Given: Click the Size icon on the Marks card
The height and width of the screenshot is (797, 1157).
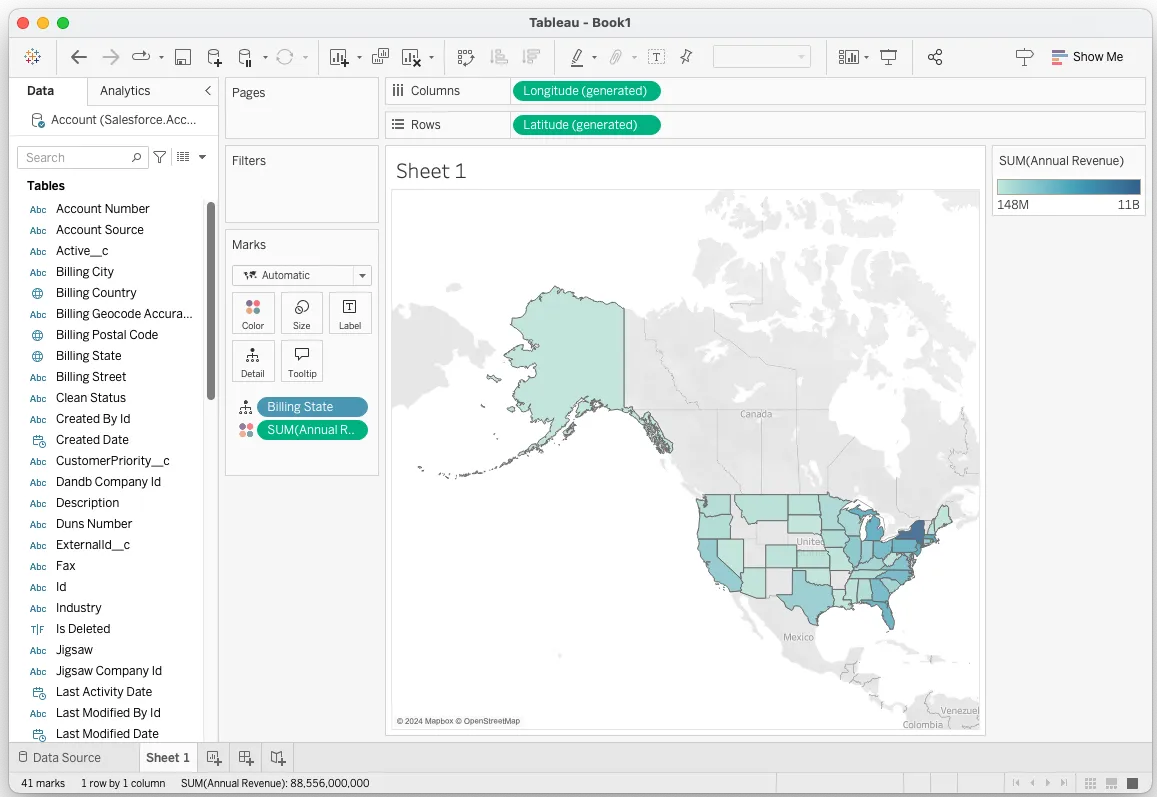Looking at the screenshot, I should click(x=302, y=313).
